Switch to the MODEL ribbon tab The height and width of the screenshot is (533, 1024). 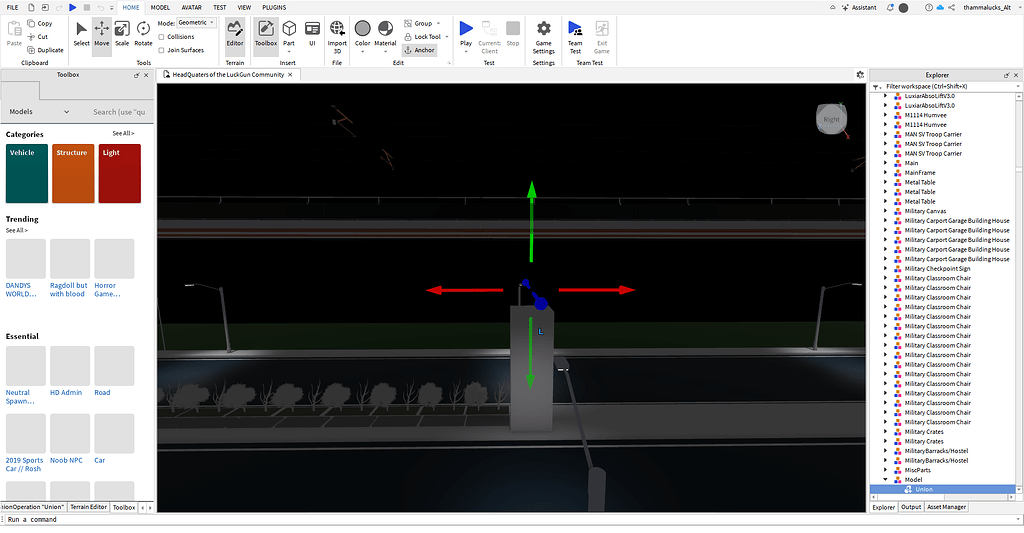coord(160,8)
